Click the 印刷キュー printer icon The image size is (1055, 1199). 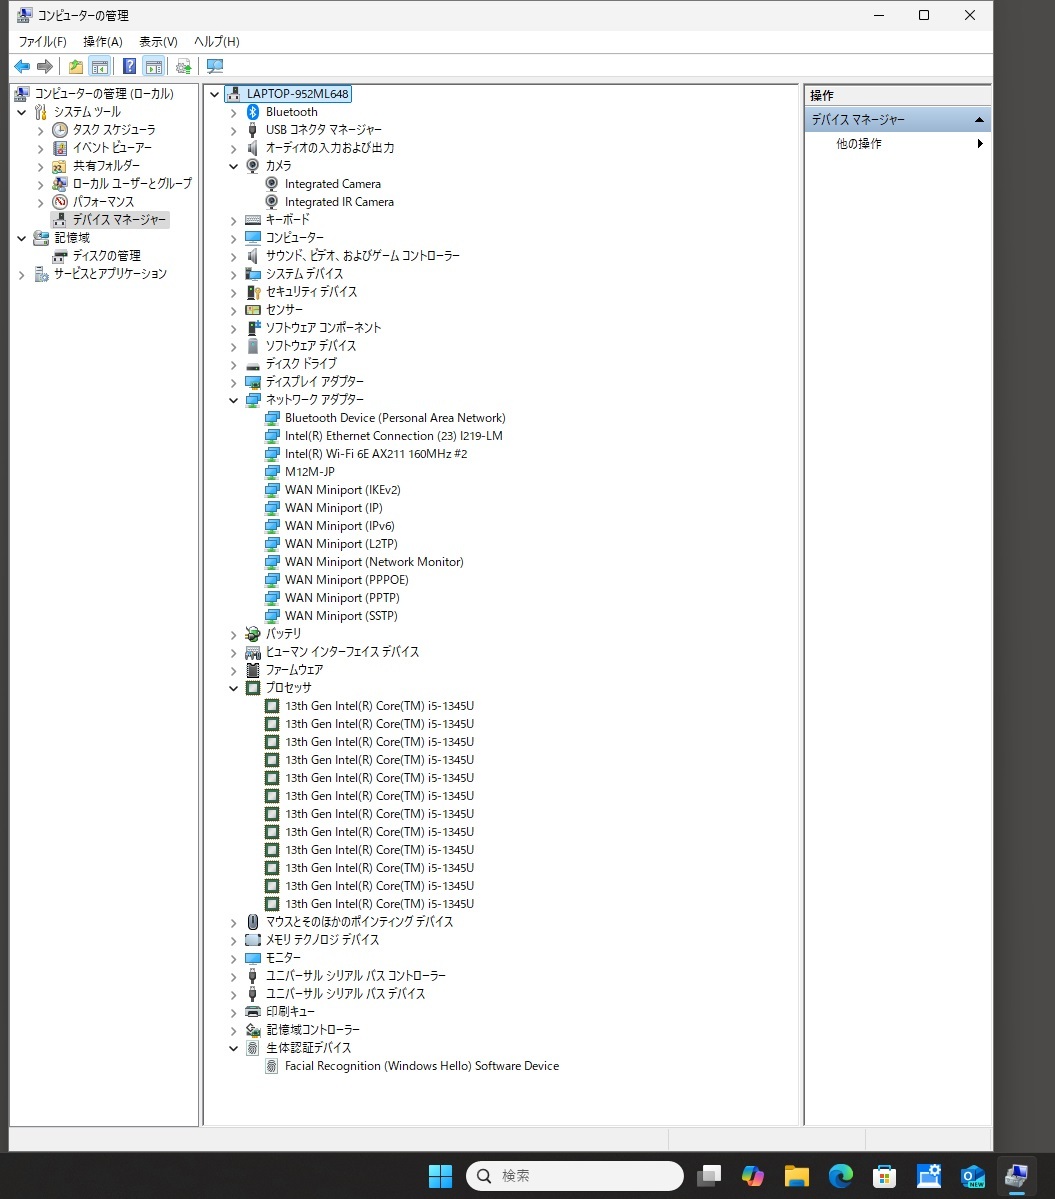click(x=253, y=1012)
